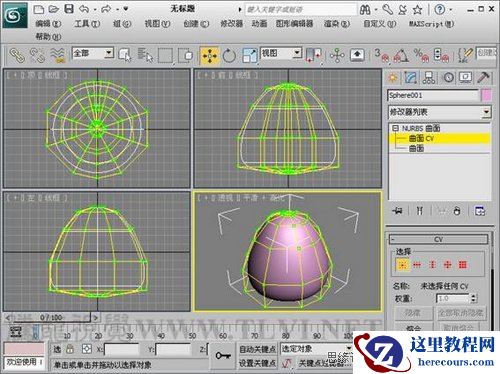Click the 3ds Max application logo button

click(15, 15)
